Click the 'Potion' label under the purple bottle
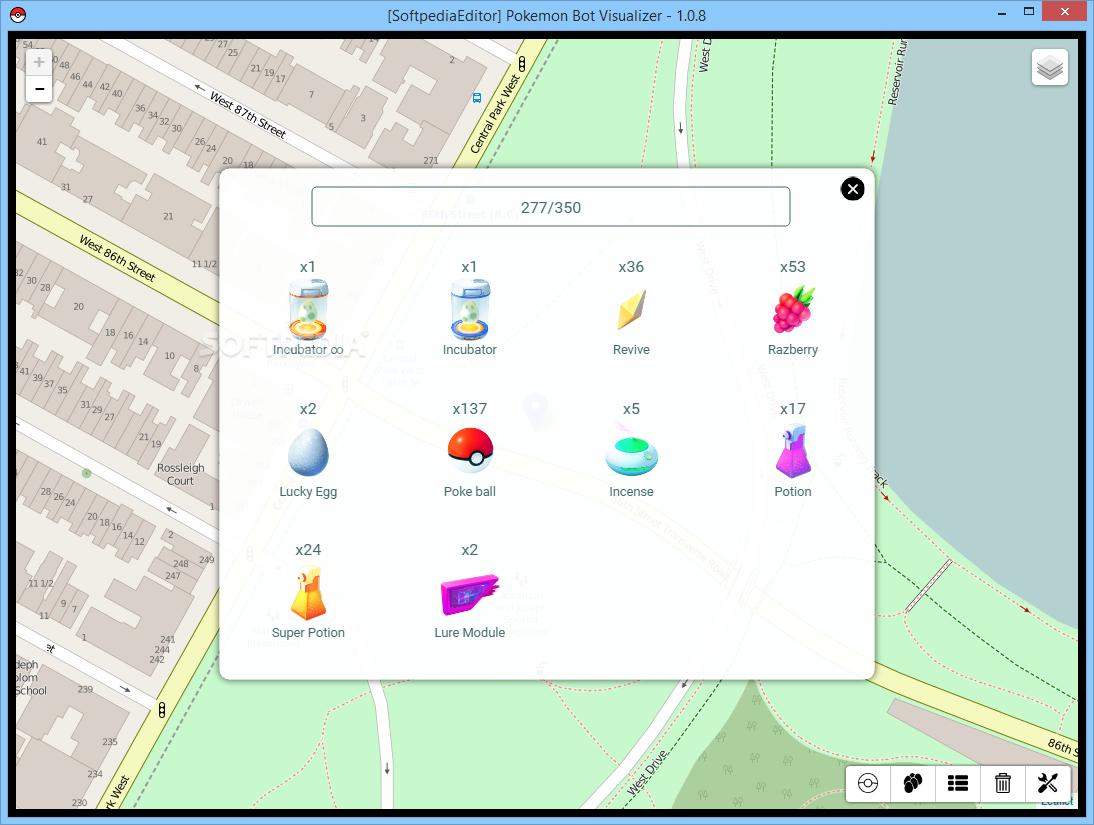 click(x=793, y=491)
